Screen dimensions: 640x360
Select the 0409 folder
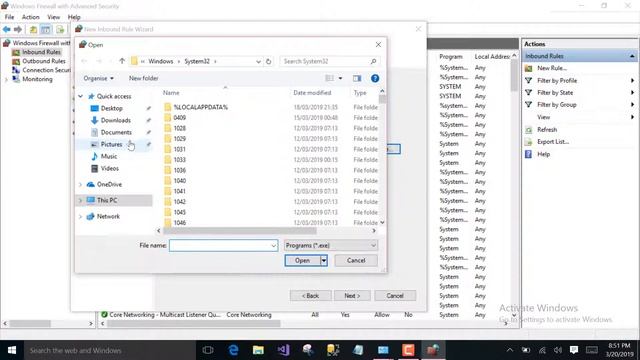180,118
